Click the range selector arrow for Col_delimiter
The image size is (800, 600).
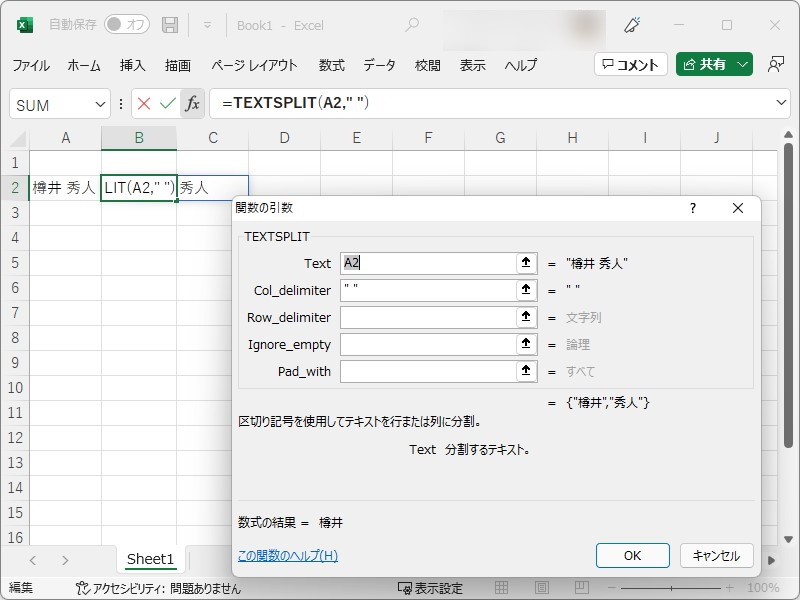click(525, 290)
